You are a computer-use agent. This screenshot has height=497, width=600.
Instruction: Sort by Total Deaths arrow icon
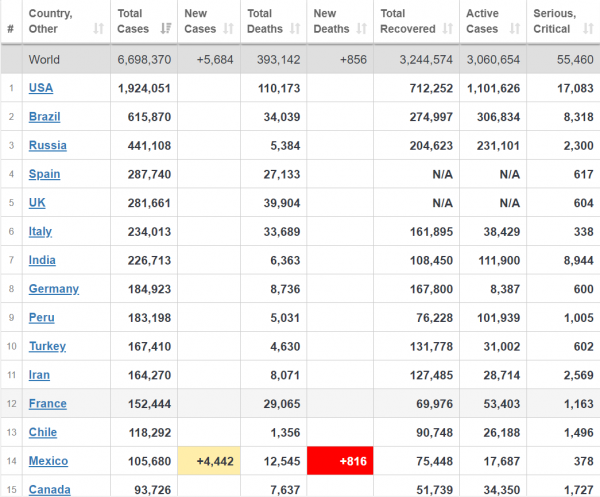(x=295, y=29)
